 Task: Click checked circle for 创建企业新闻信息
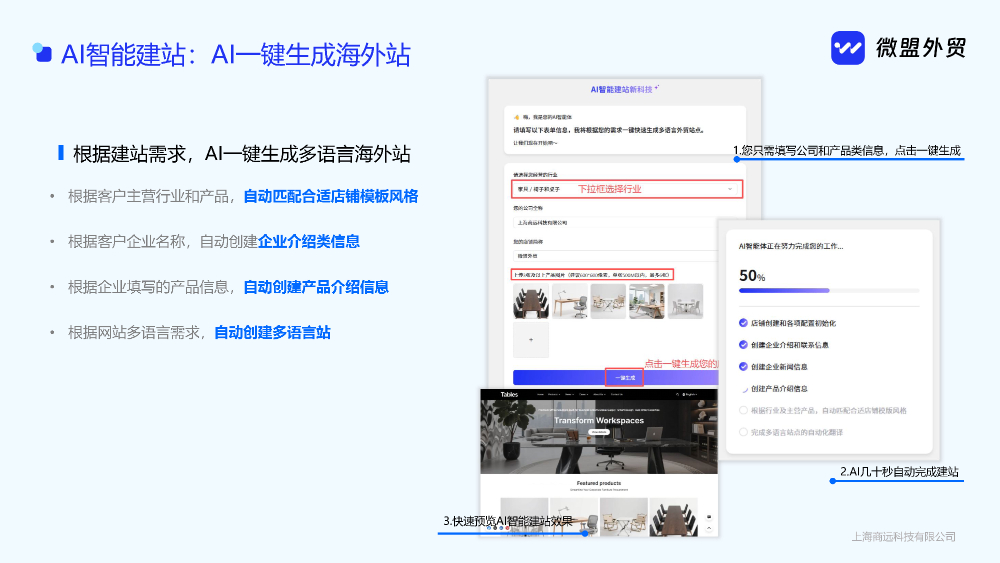[743, 367]
